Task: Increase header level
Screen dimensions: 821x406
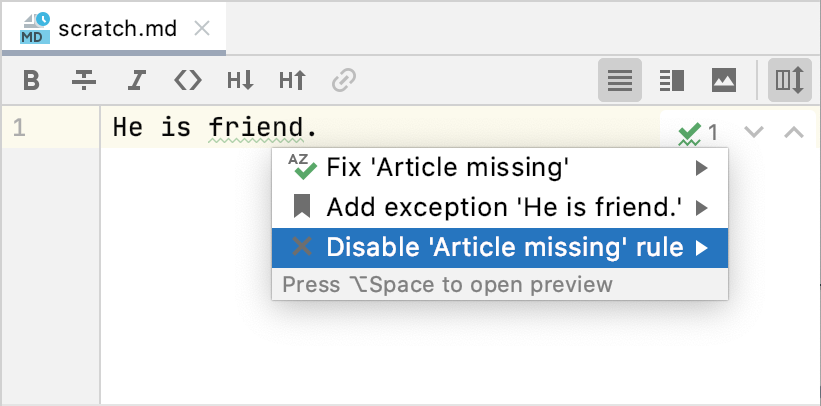Action: click(x=292, y=80)
